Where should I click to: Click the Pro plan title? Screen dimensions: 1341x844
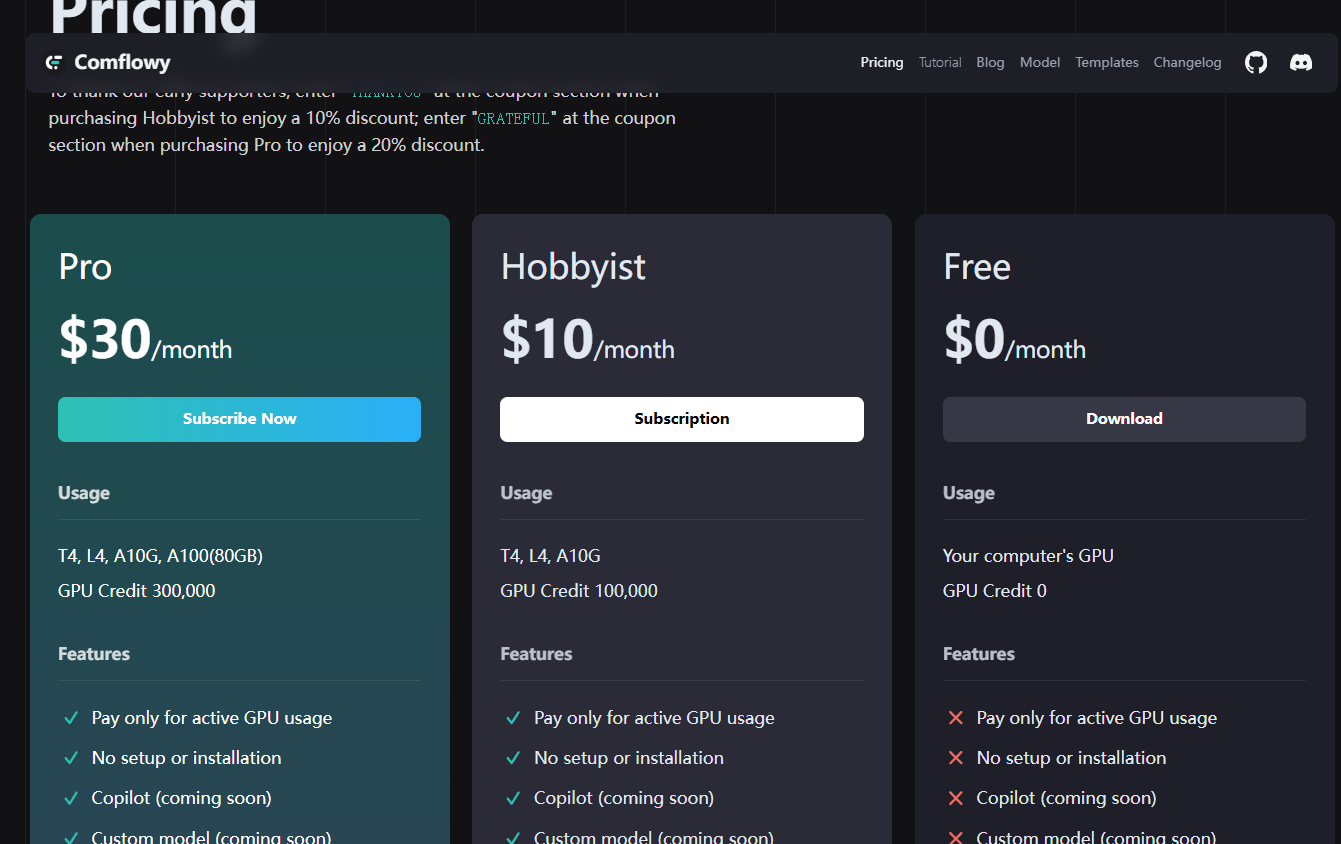tap(85, 267)
